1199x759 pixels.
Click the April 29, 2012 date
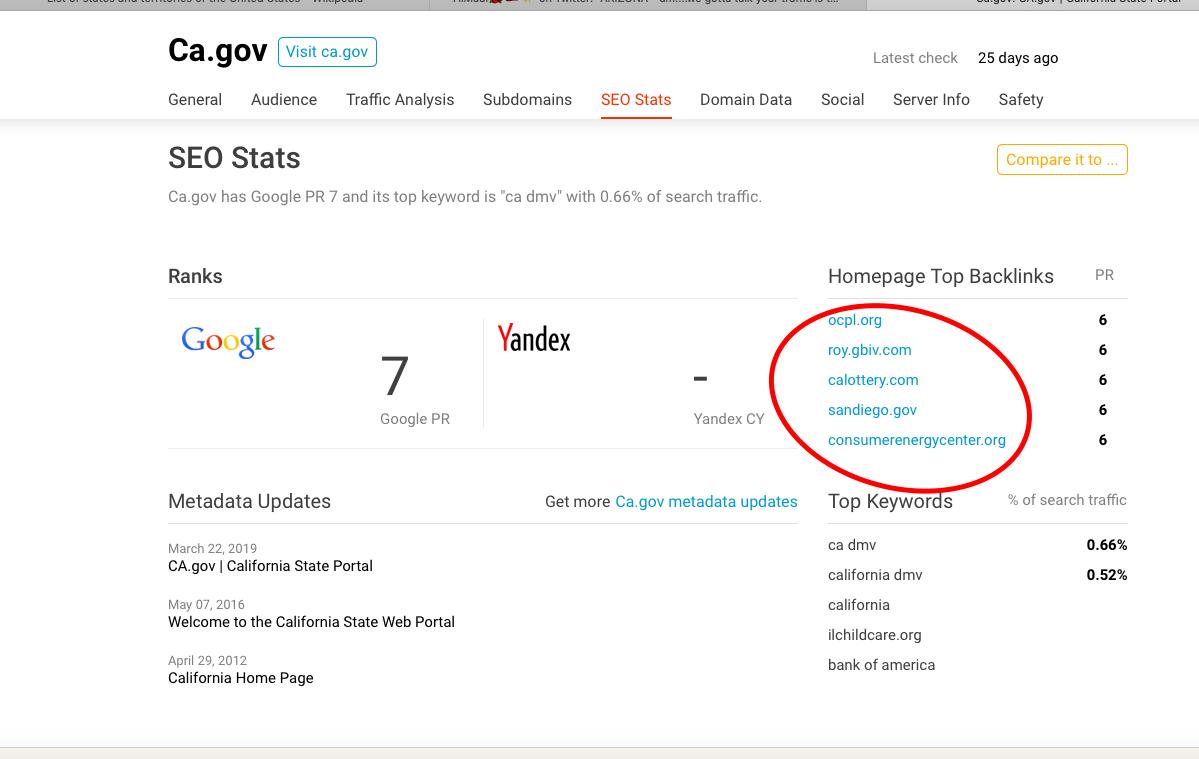pos(207,660)
